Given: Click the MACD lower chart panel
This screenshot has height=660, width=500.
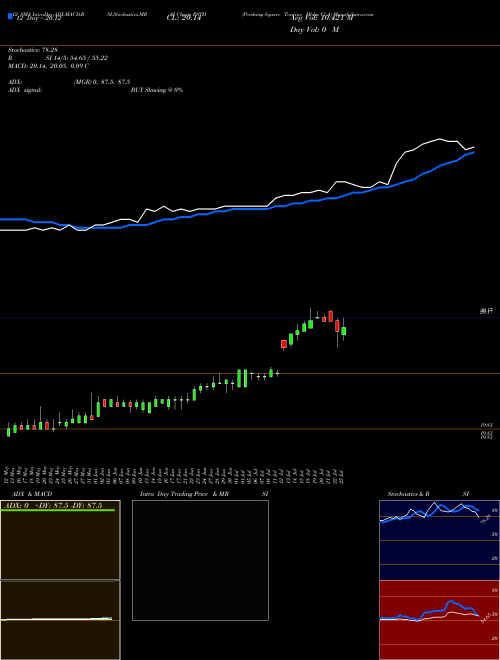Looking at the screenshot, I should pyautogui.click(x=60, y=620).
